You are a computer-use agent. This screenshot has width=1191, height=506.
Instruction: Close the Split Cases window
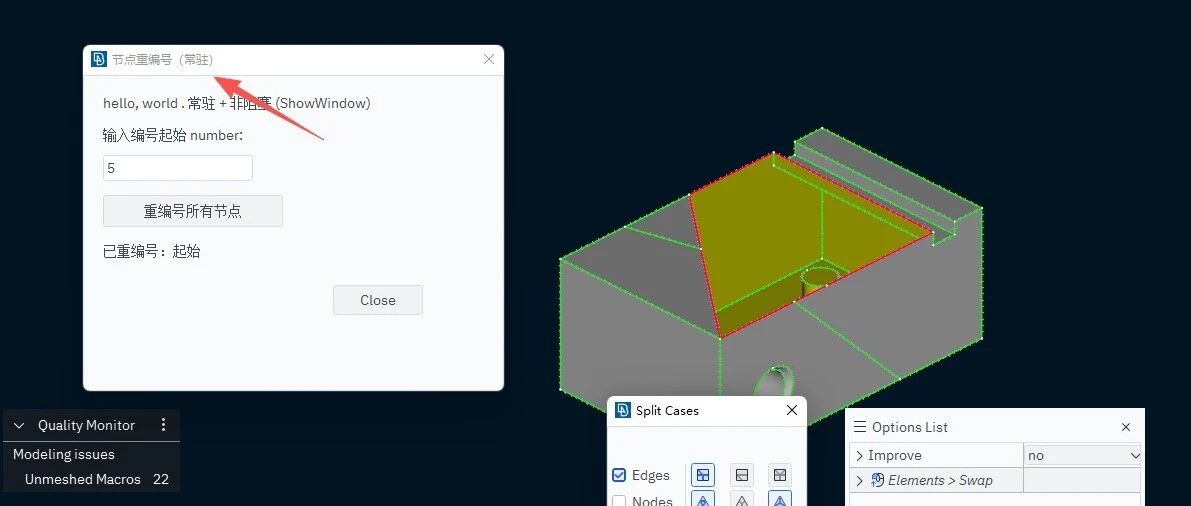tap(791, 410)
